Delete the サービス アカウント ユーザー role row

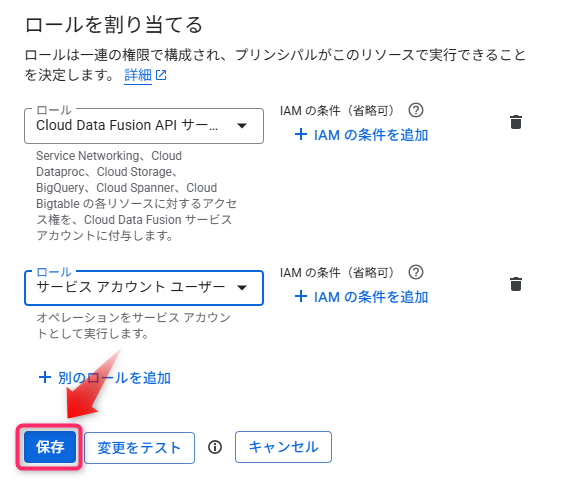click(x=516, y=284)
